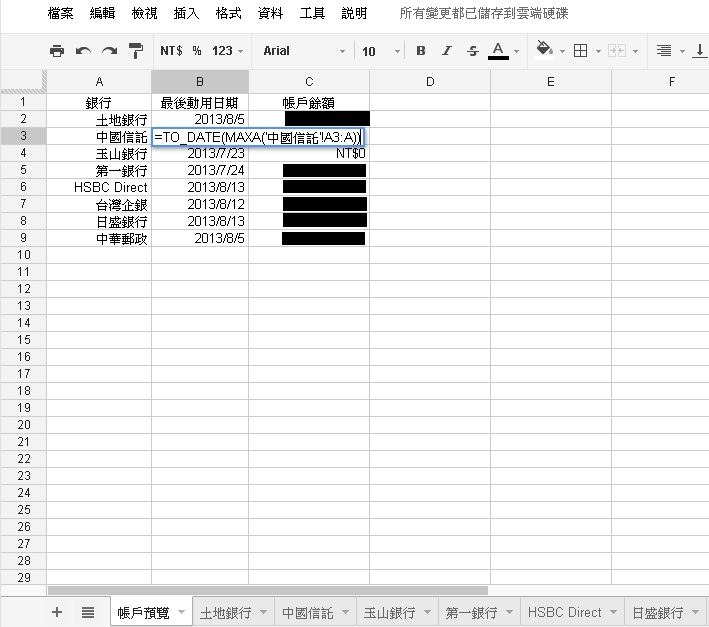Open the 說明 menu

point(354,14)
